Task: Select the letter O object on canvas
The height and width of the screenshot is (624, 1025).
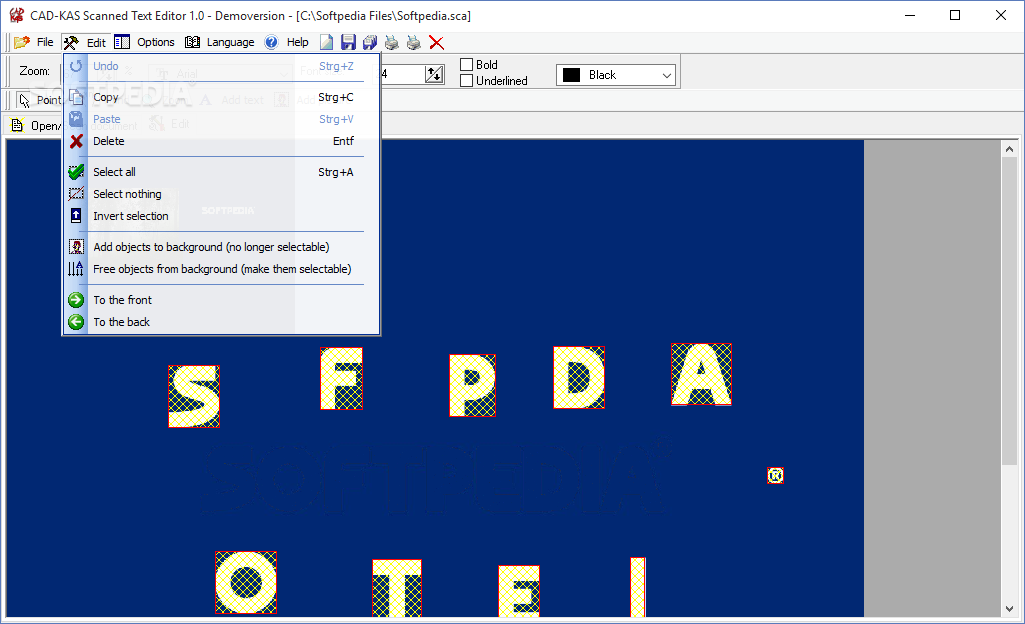Action: point(246,583)
